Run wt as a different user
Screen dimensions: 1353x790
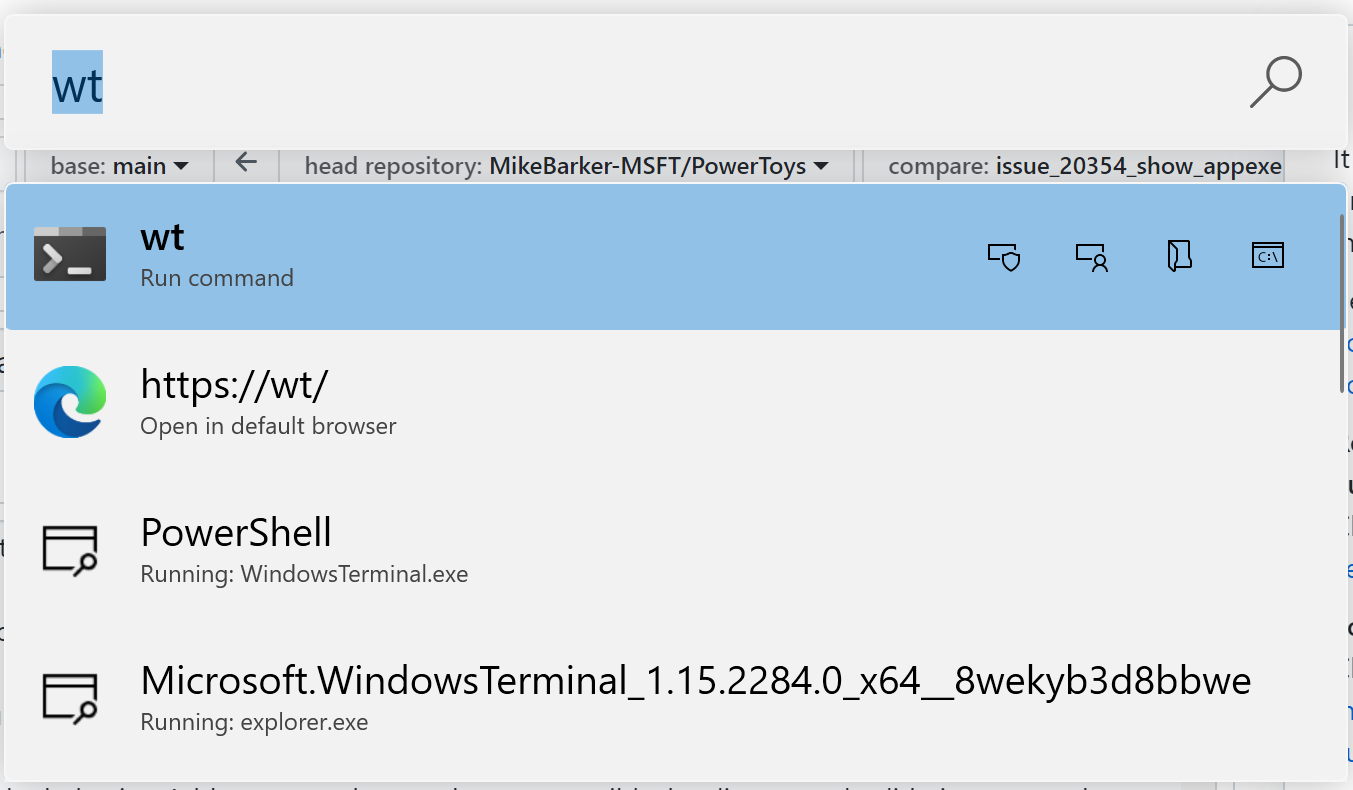pyautogui.click(x=1092, y=257)
